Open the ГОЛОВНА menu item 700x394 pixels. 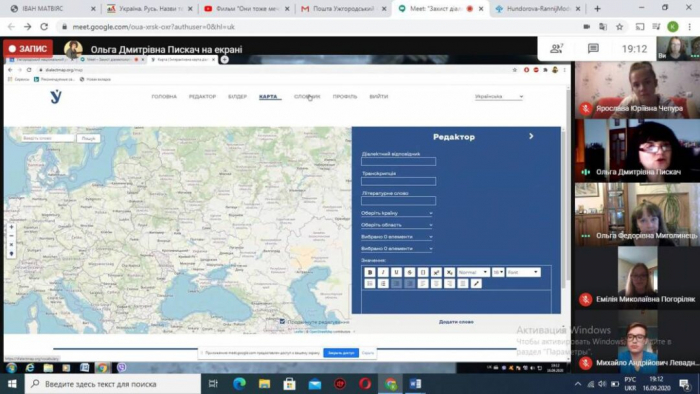coord(164,96)
